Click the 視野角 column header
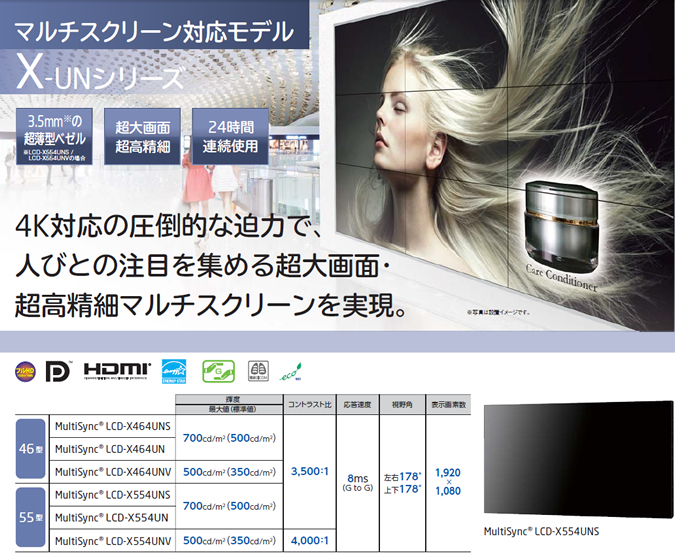Screen dimensions: 675x553 click(x=403, y=405)
